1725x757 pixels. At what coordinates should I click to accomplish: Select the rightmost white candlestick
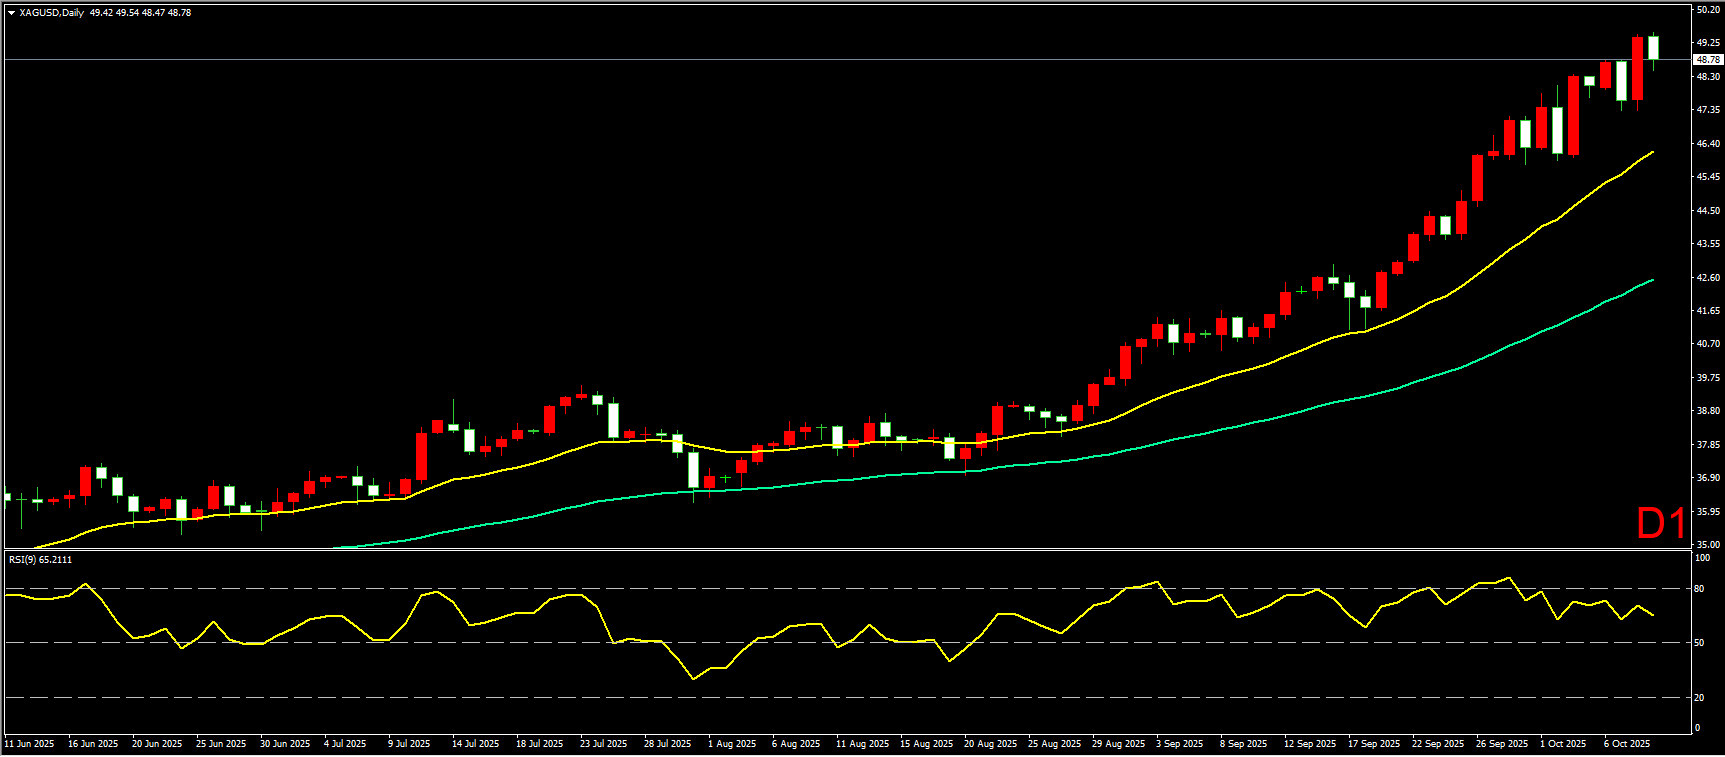pyautogui.click(x=1653, y=48)
